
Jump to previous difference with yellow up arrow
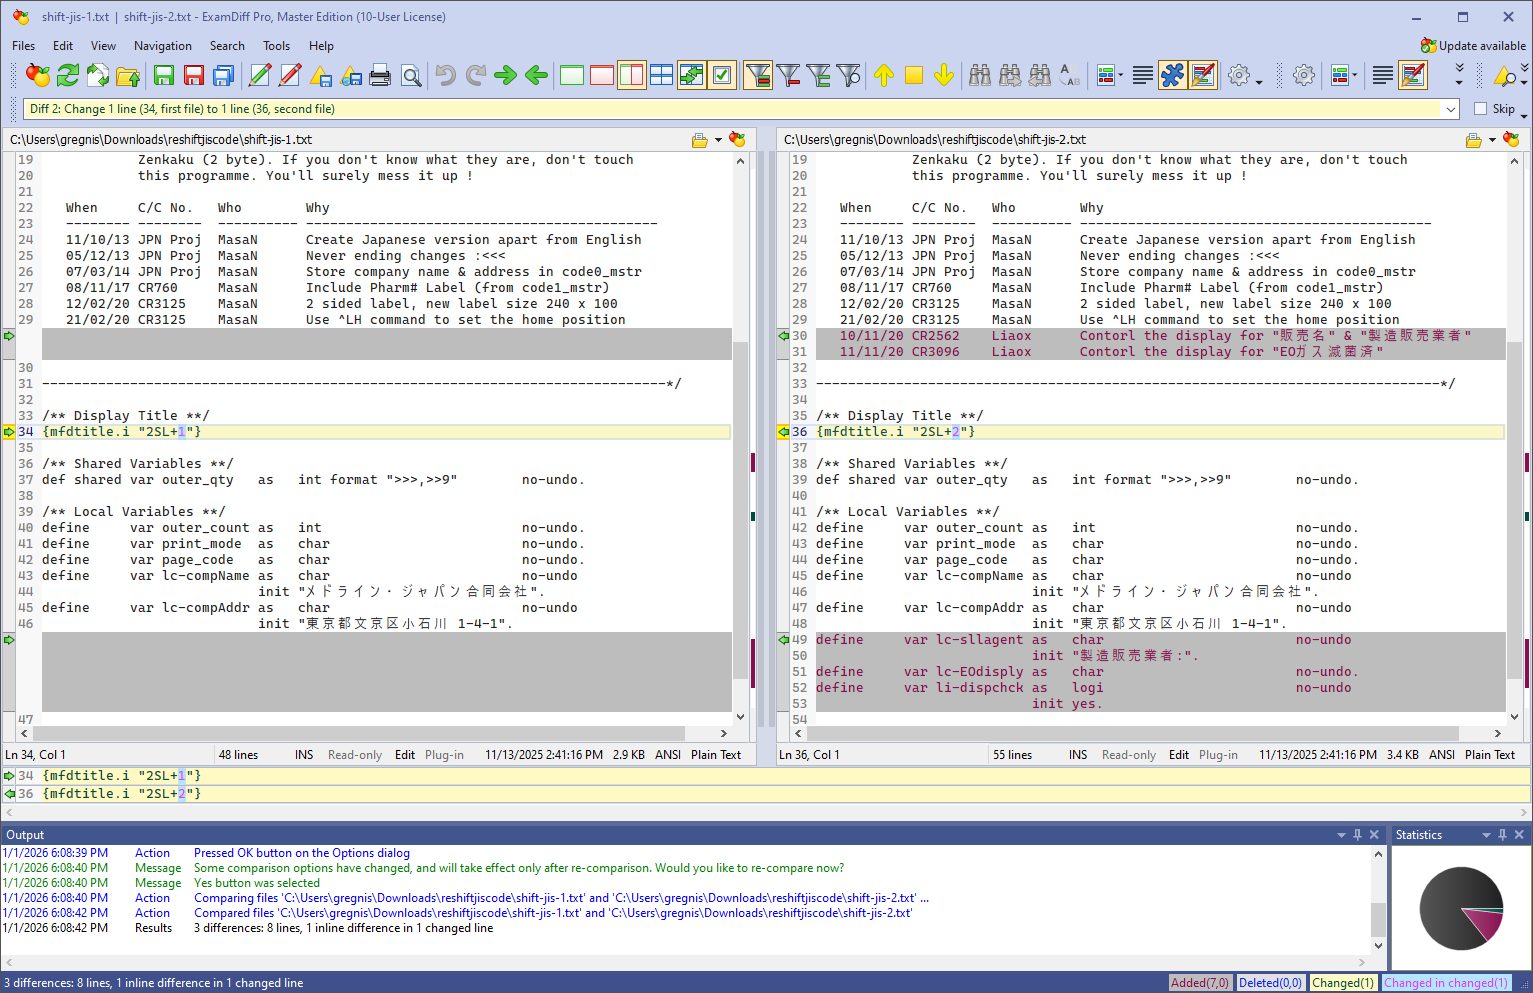884,75
